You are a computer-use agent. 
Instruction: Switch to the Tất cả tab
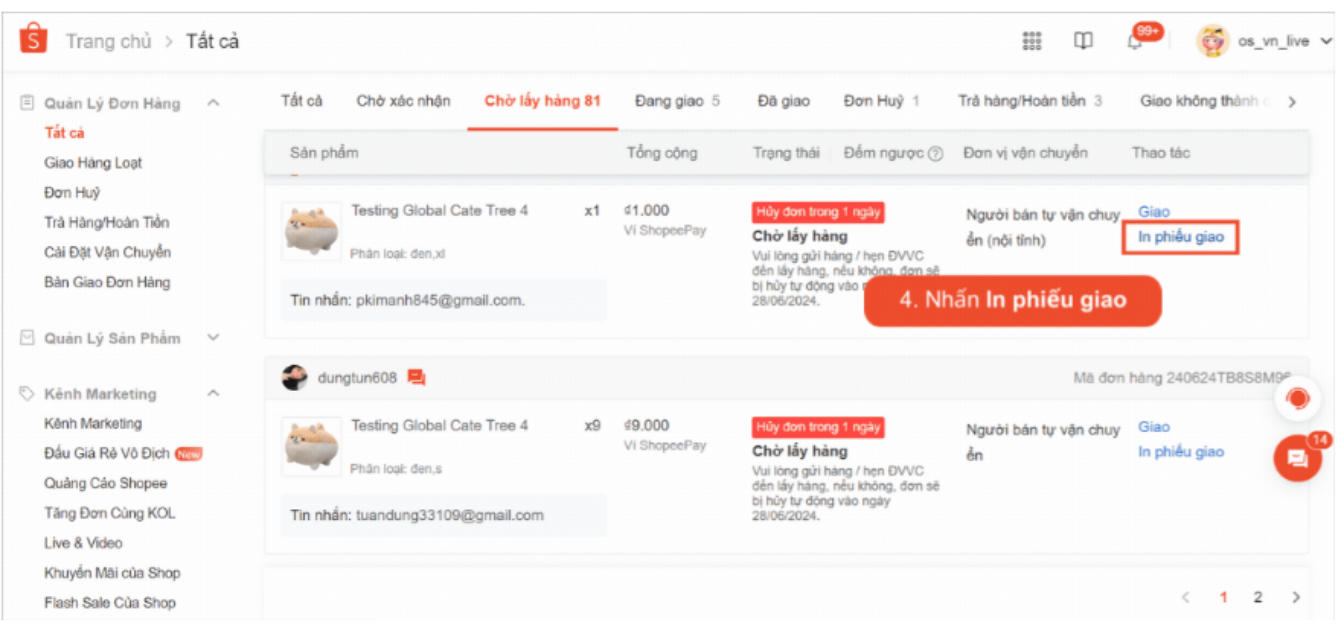pyautogui.click(x=302, y=101)
